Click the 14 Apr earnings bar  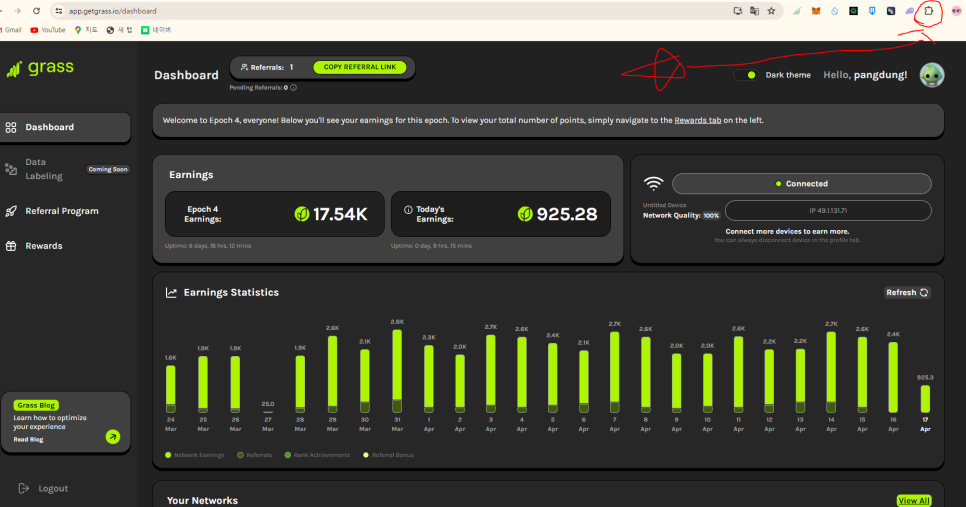tap(831, 372)
